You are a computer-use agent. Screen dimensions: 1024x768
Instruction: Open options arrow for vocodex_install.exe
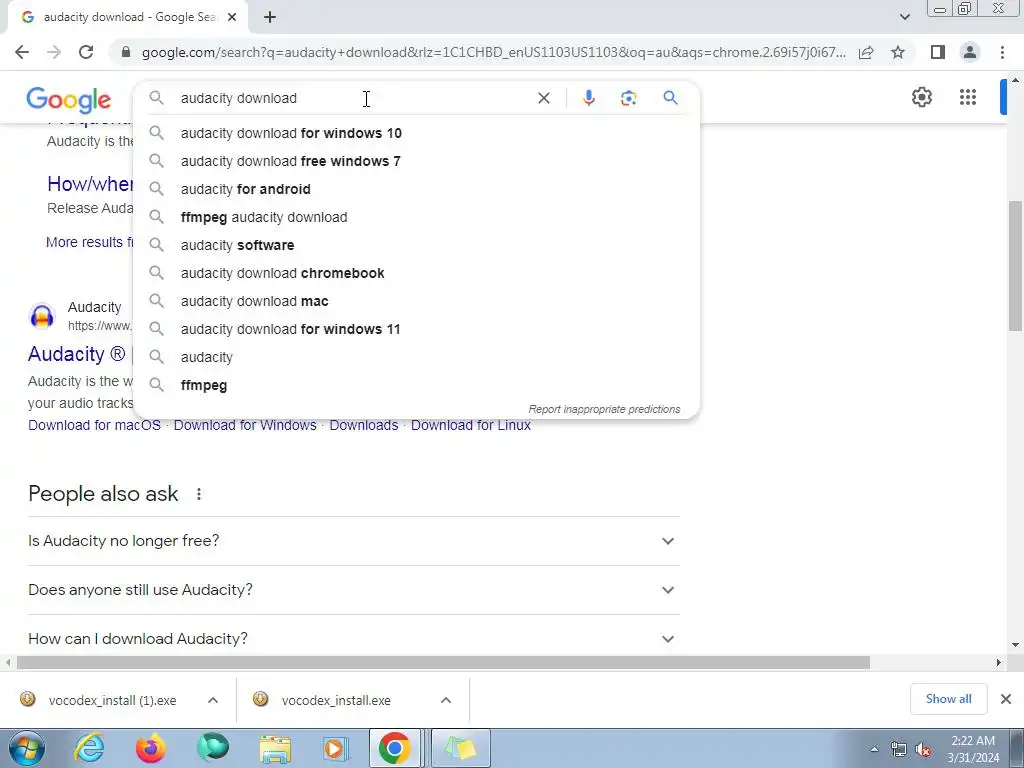click(446, 700)
